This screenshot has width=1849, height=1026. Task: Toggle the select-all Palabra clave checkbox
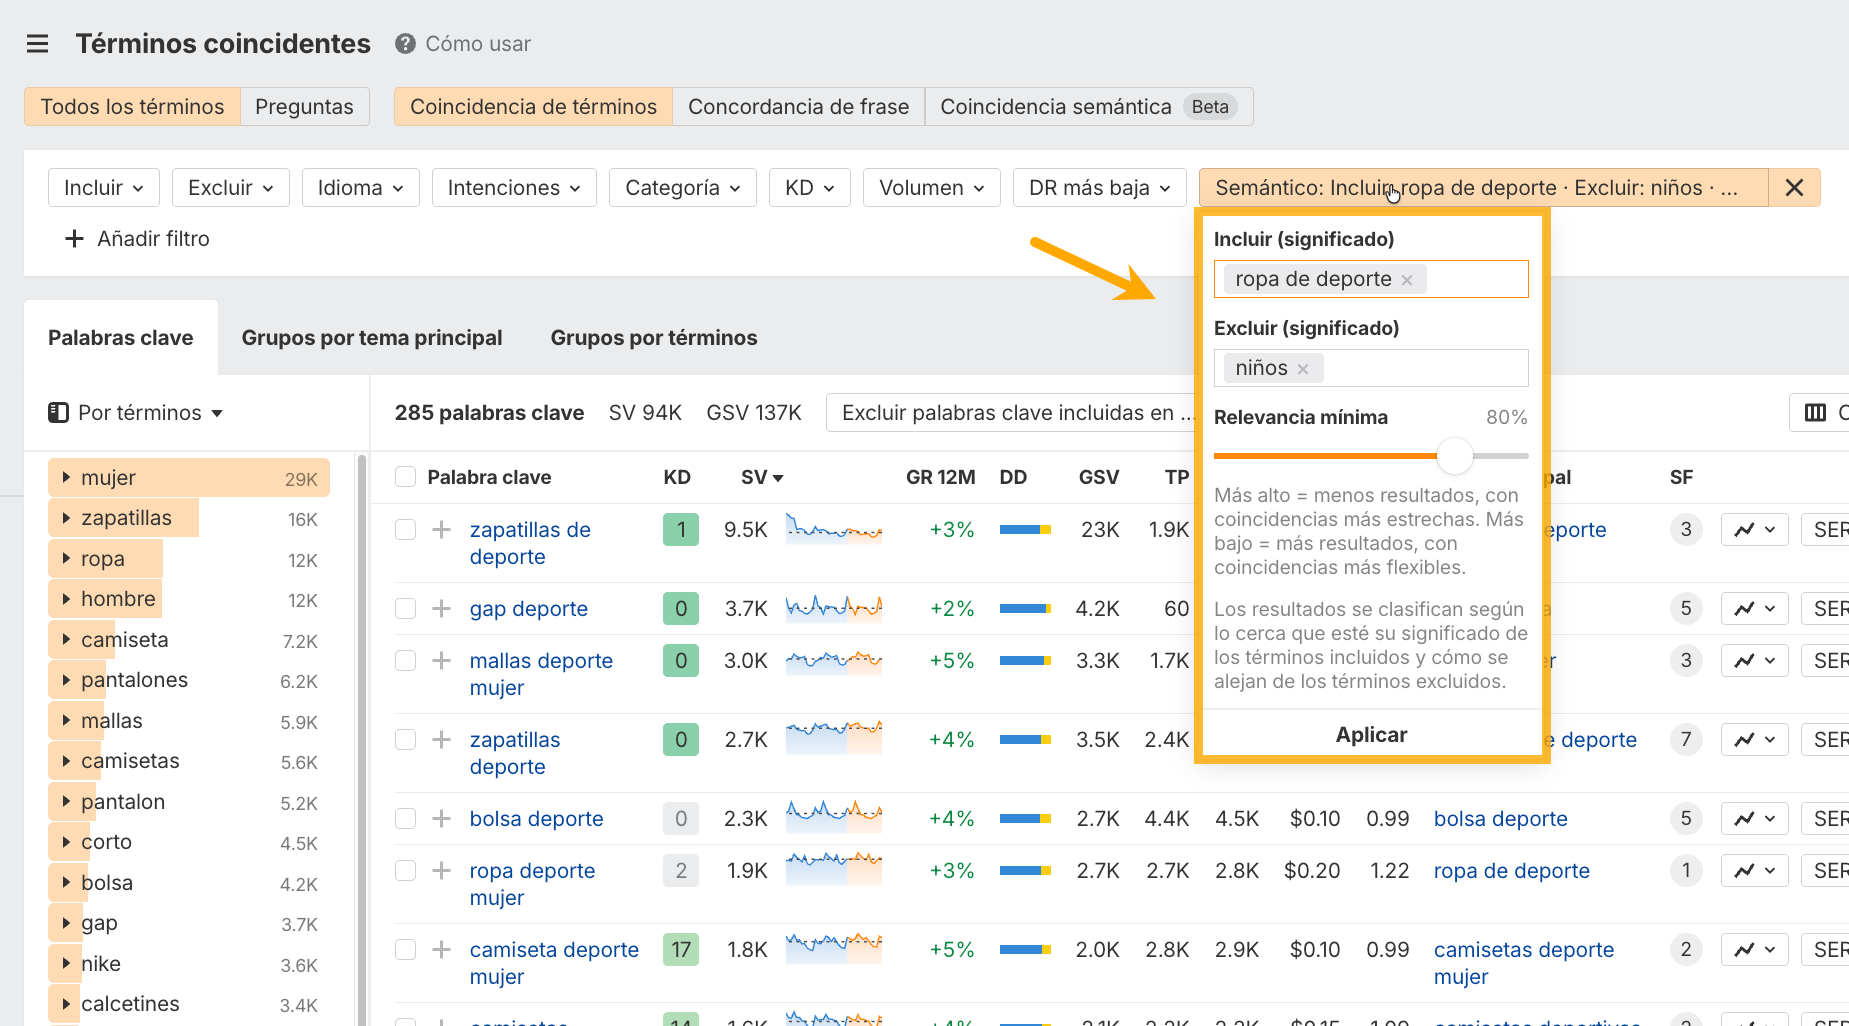(405, 477)
